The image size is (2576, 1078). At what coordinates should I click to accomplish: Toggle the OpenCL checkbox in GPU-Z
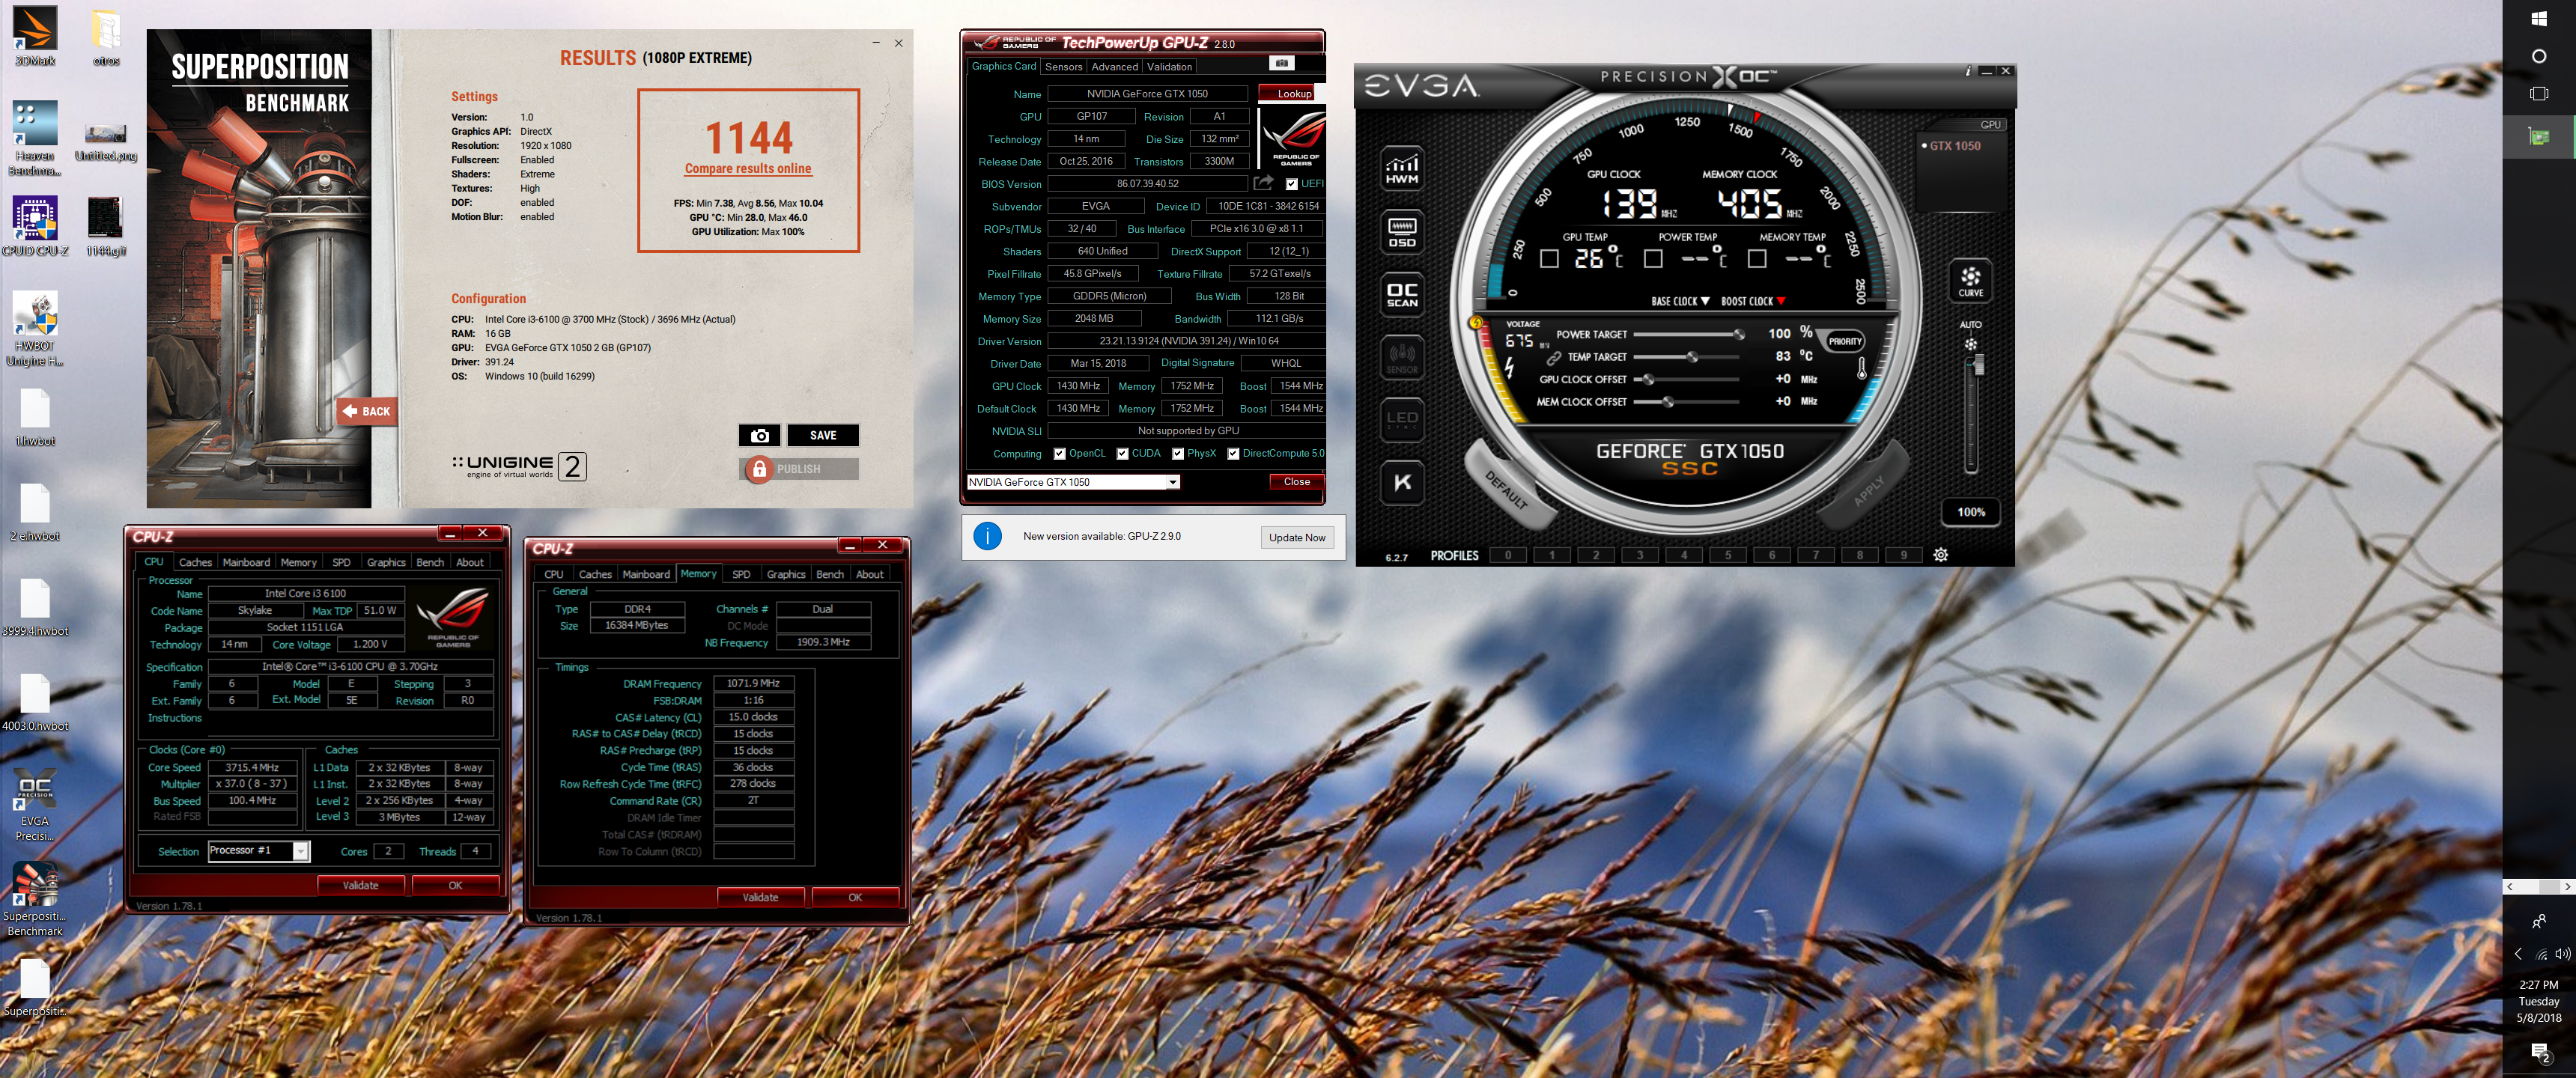[x=1059, y=454]
